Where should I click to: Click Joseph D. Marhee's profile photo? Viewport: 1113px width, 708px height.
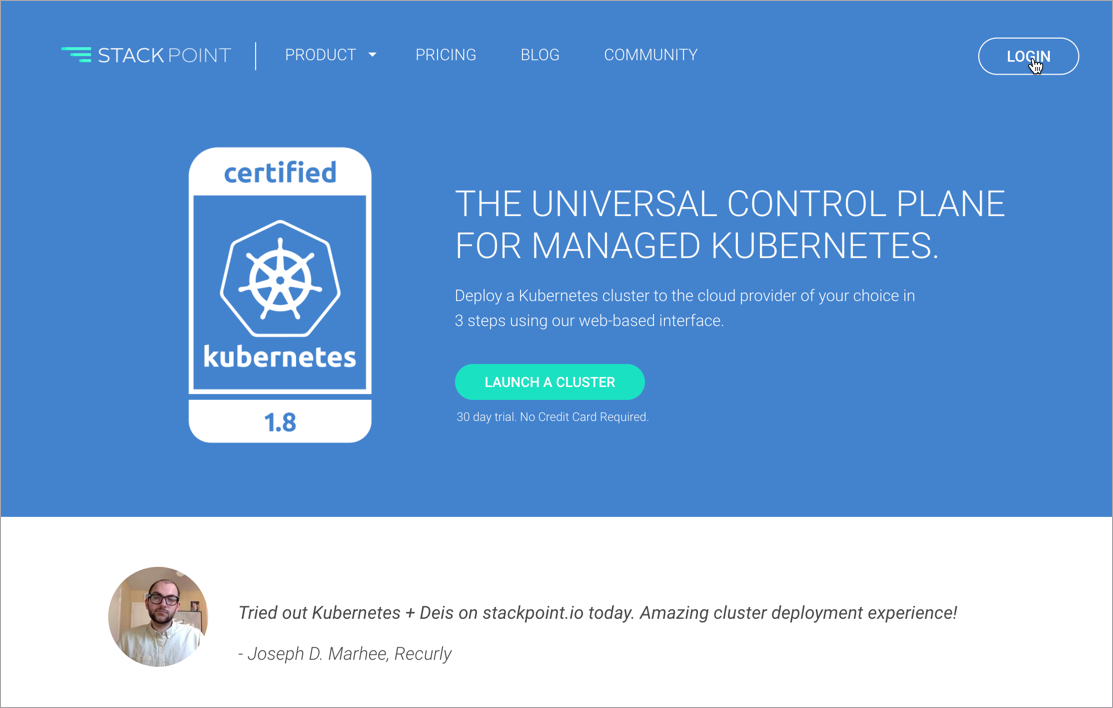pos(158,616)
